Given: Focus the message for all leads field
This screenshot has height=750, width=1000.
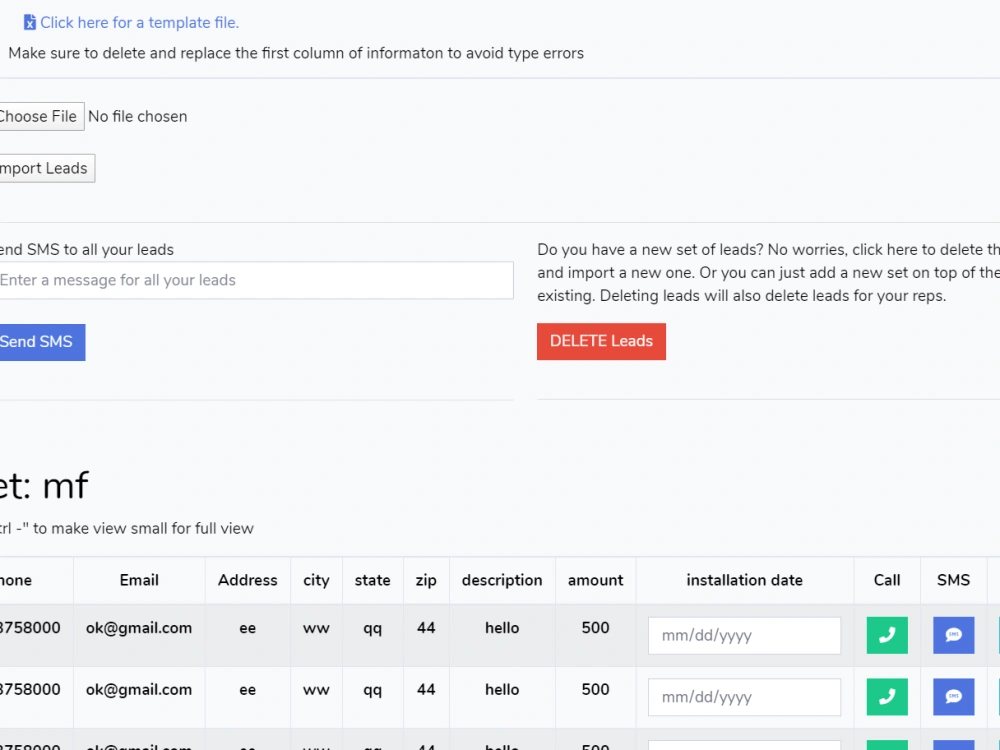Looking at the screenshot, I should [x=255, y=281].
